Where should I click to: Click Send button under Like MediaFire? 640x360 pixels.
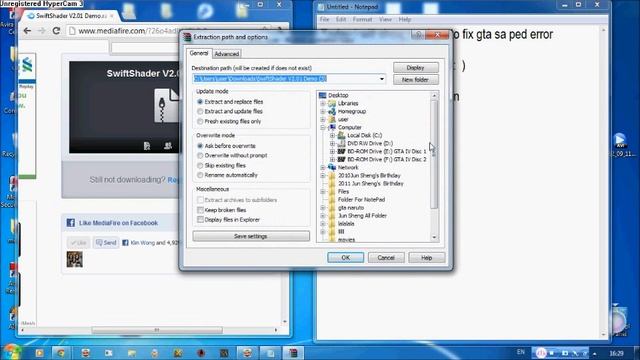[106, 242]
